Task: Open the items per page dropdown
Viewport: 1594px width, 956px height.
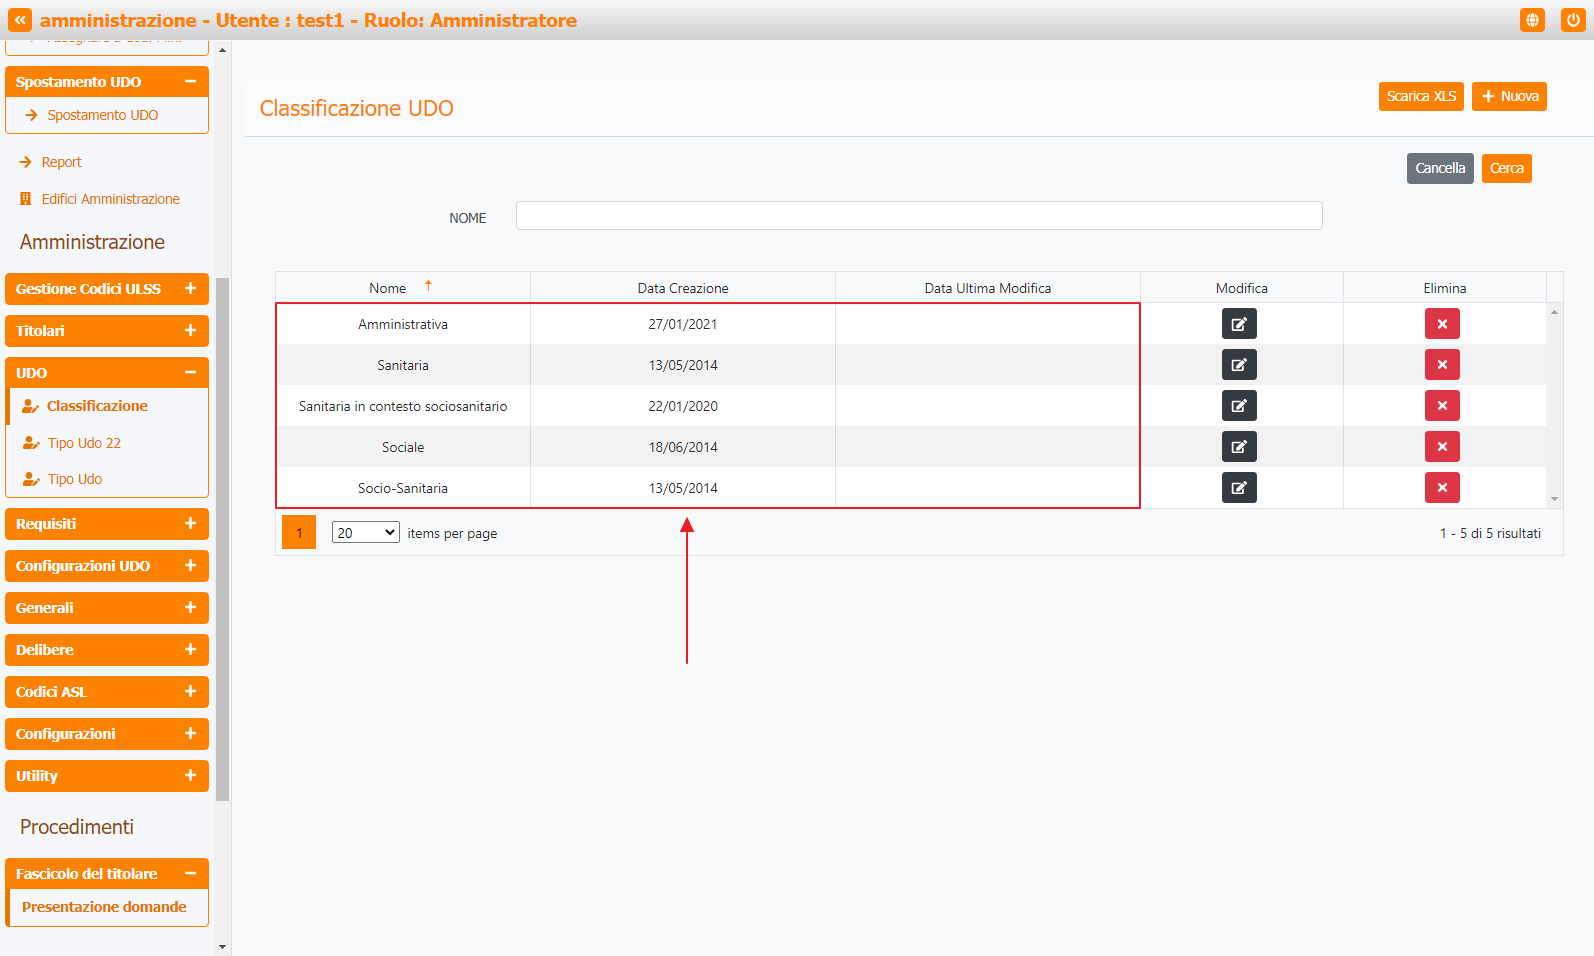Action: click(x=365, y=533)
